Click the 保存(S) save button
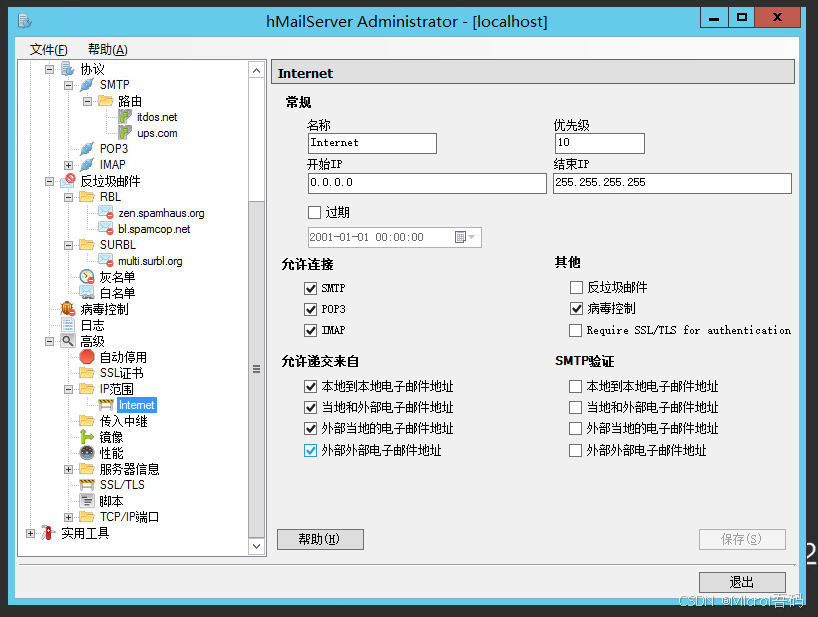This screenshot has height=617, width=818. click(x=742, y=539)
